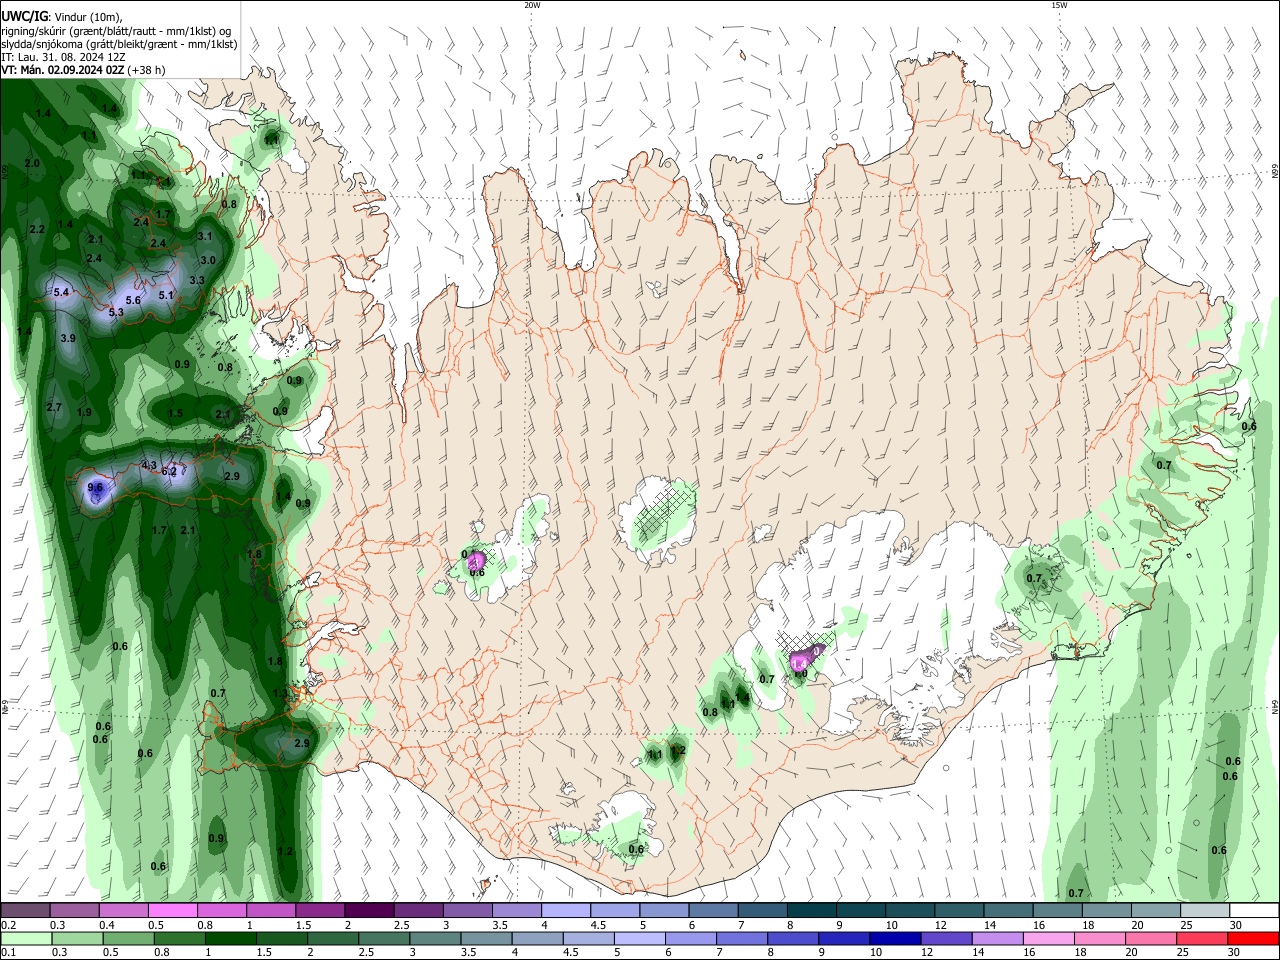1280x960 pixels.
Task: Click the white 30 swatch ending upper legend
Action: click(1255, 910)
